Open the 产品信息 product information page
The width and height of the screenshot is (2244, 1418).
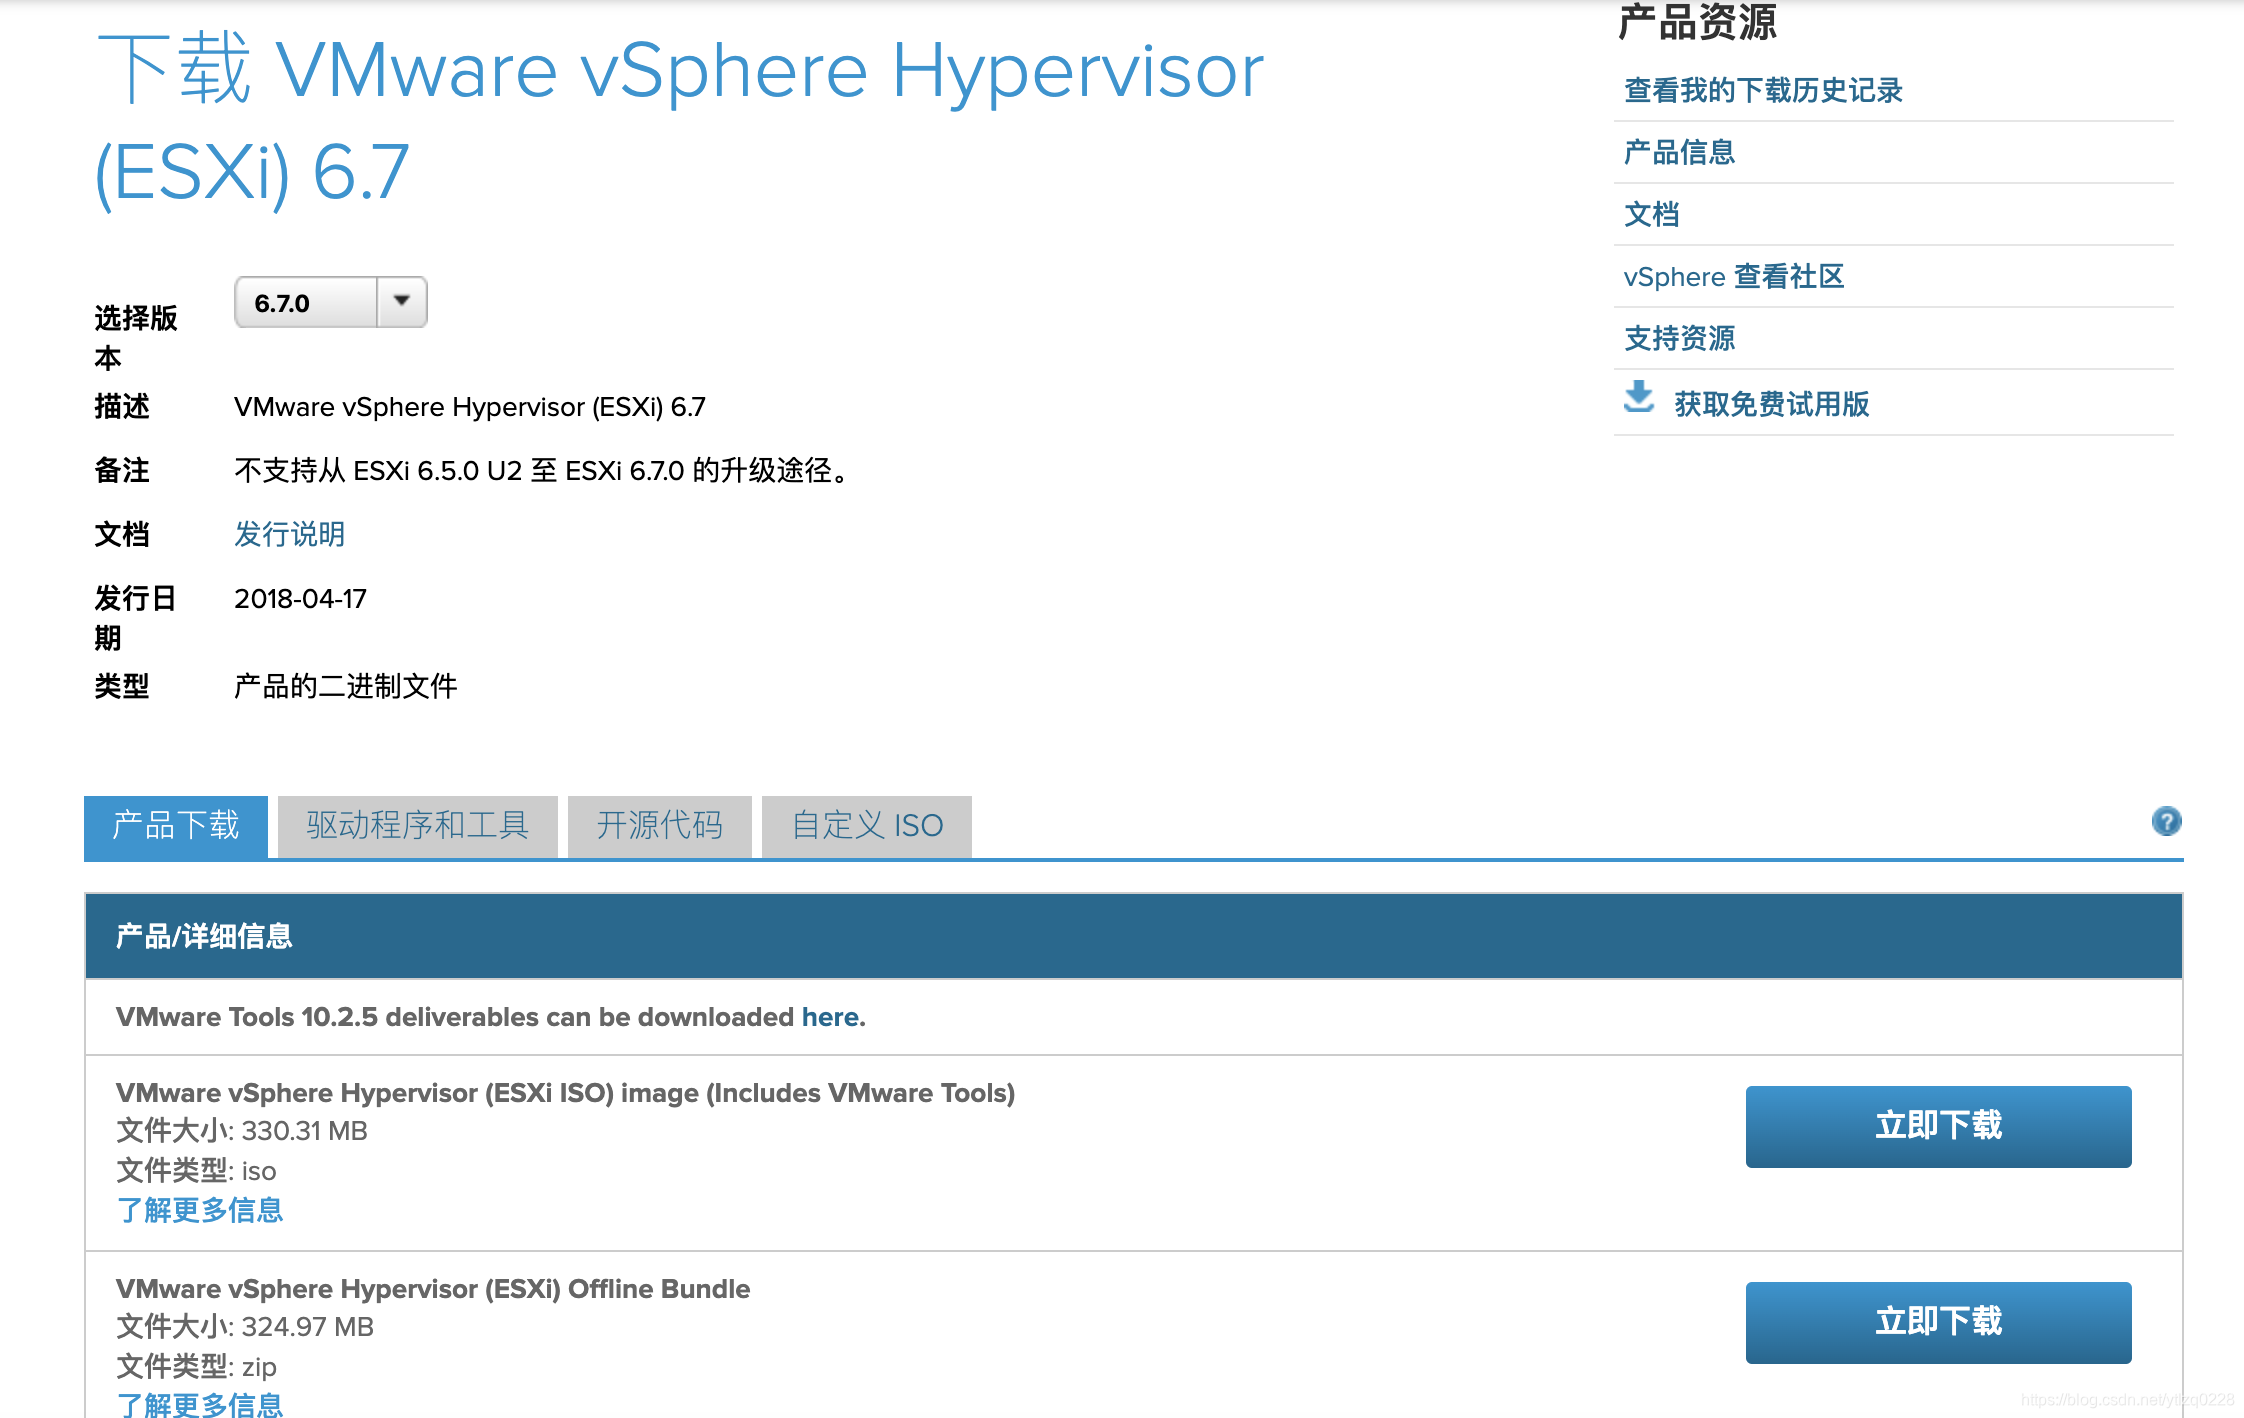click(1680, 152)
